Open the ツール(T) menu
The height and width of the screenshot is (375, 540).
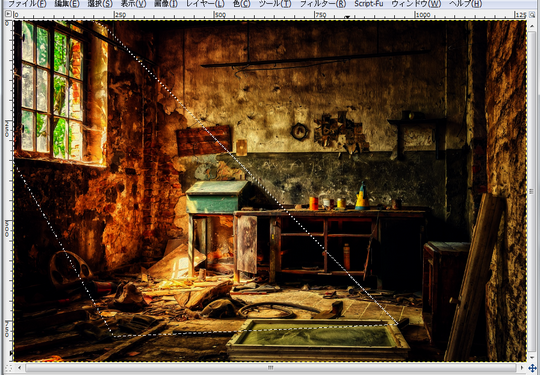275,4
